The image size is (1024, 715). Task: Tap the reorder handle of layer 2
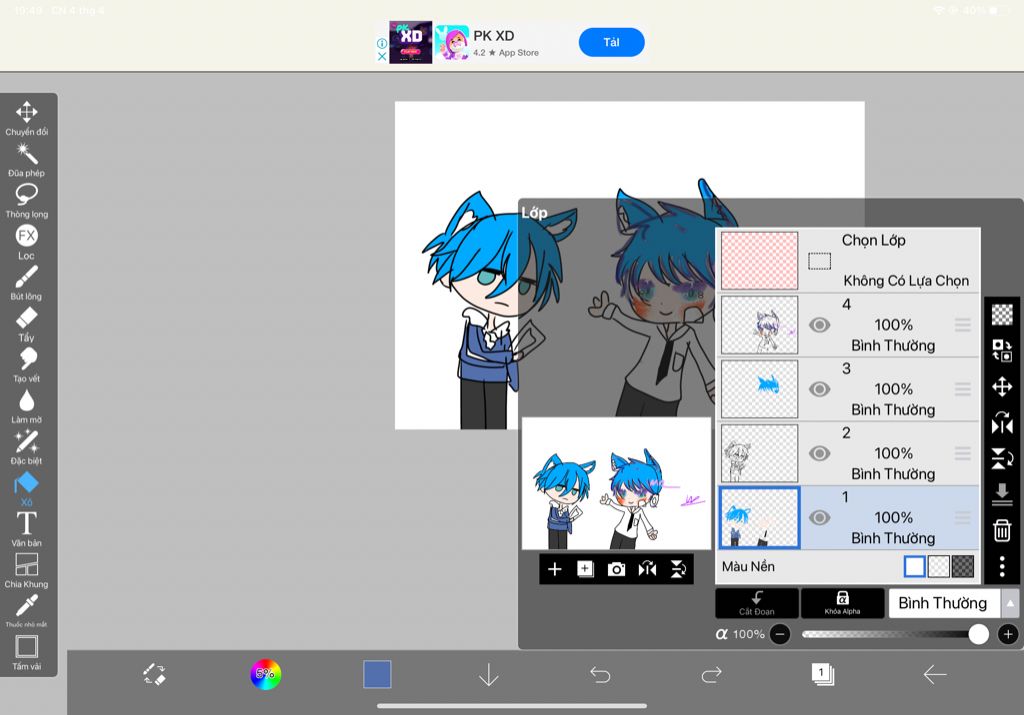(963, 453)
